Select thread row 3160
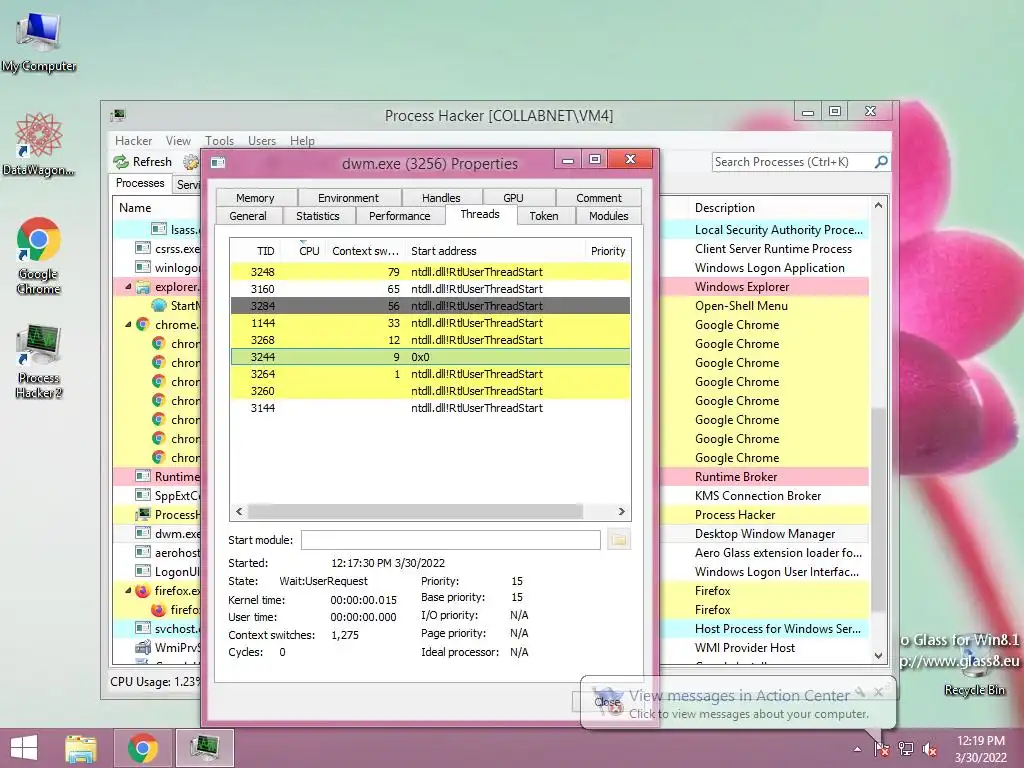 [430, 289]
